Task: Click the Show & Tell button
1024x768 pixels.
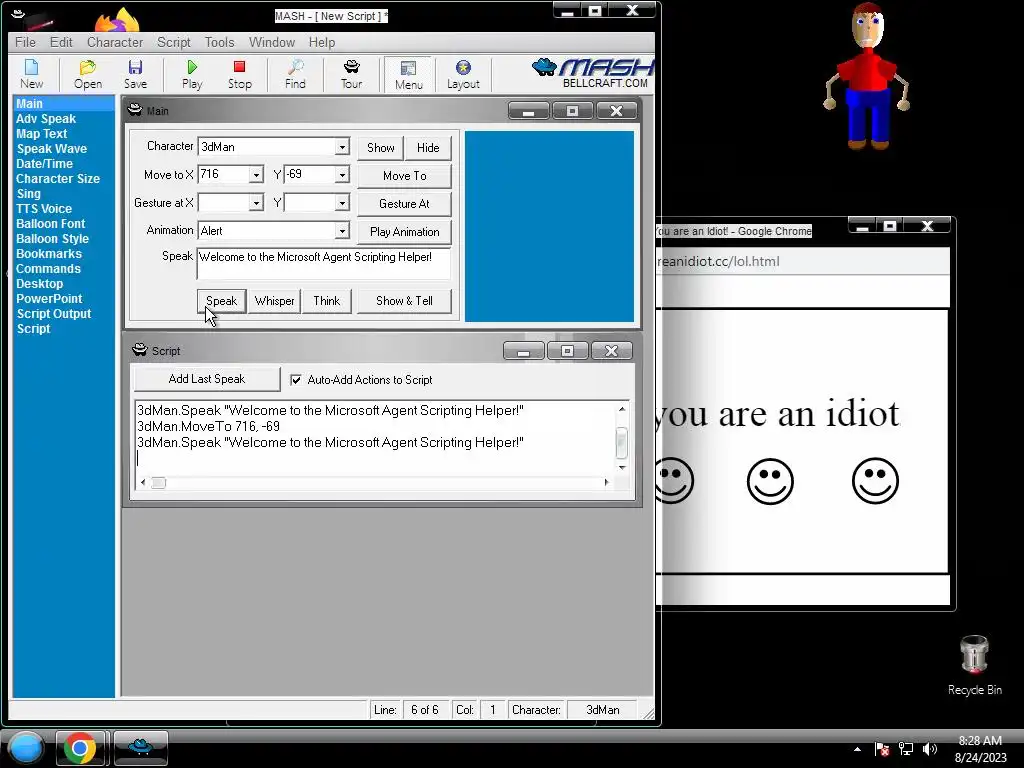Action: pos(404,301)
